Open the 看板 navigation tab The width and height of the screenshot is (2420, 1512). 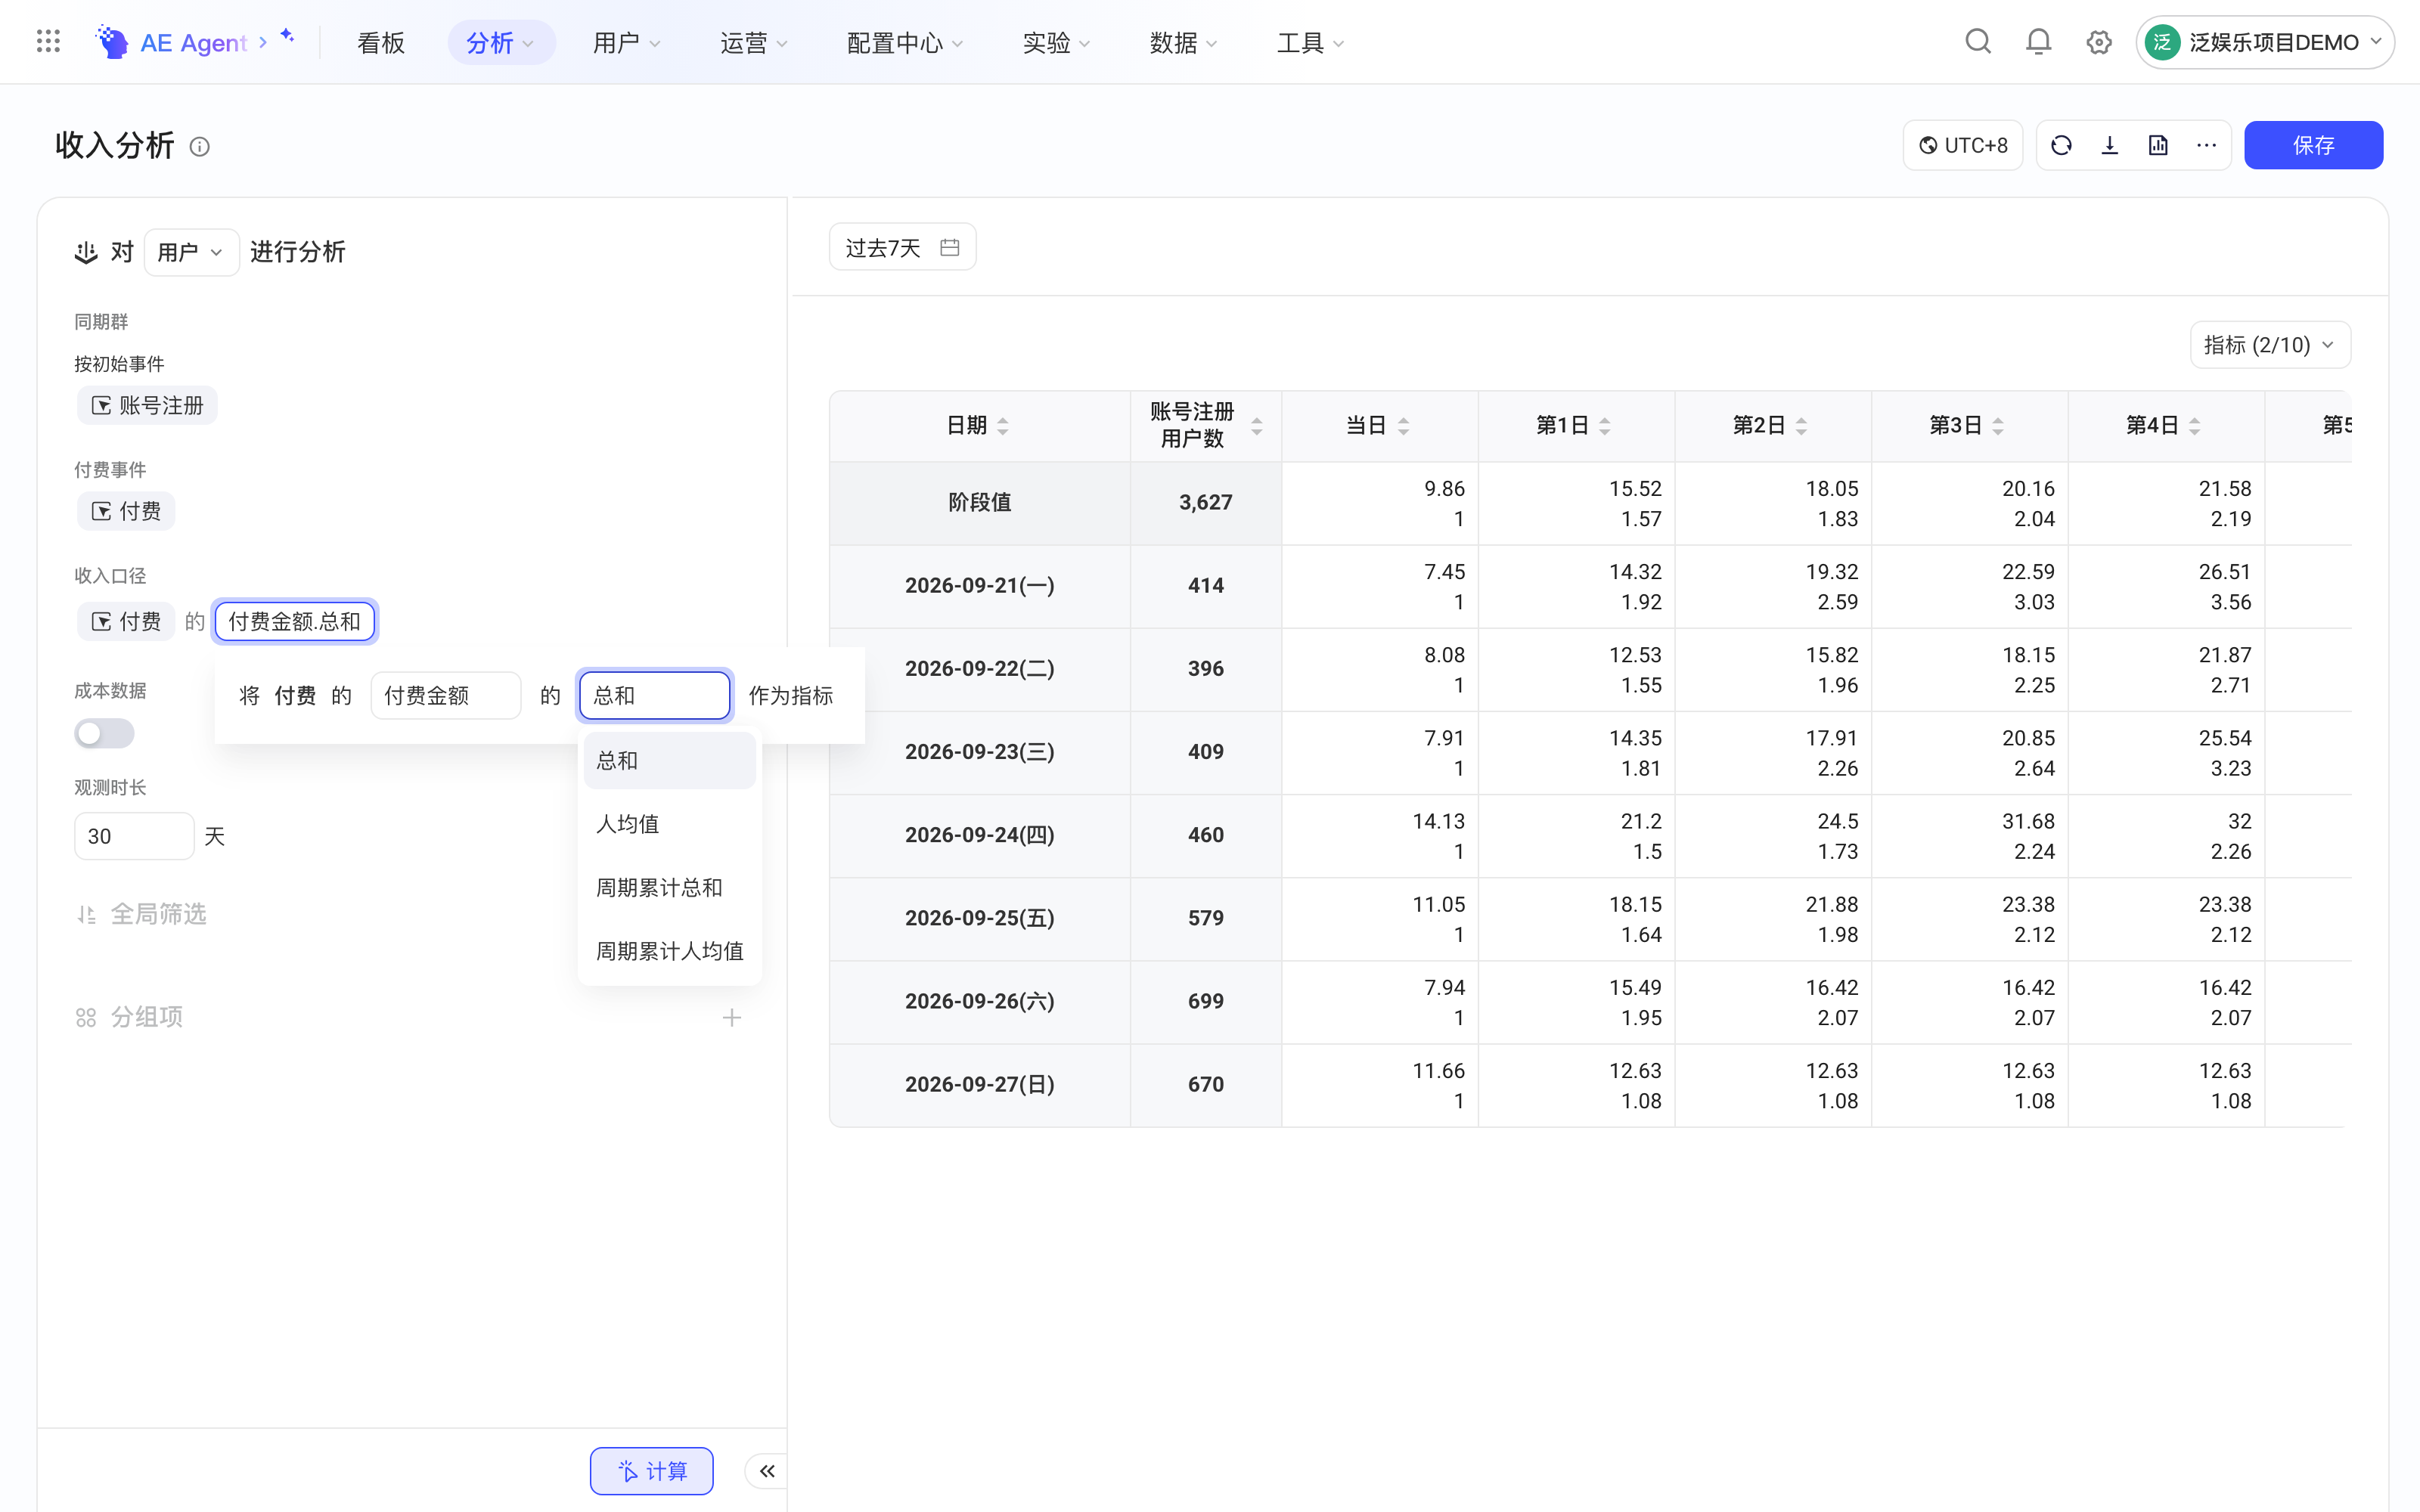click(381, 42)
